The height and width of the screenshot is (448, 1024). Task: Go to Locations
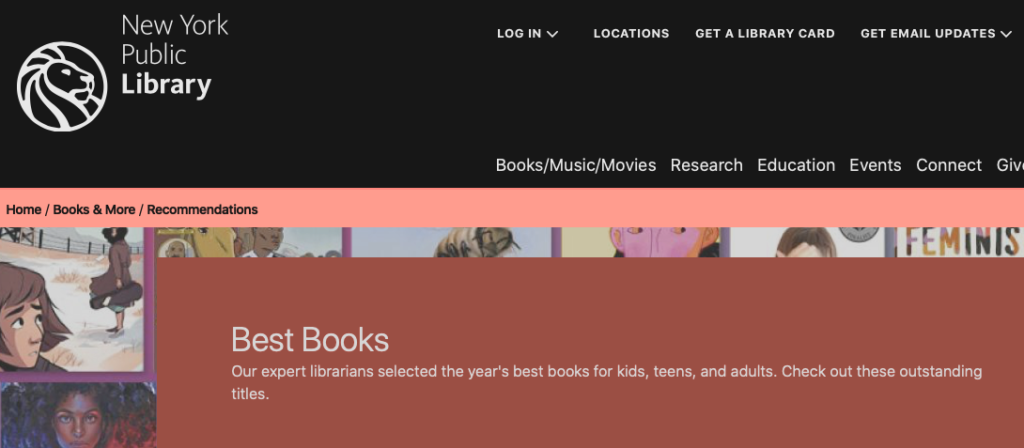[x=631, y=34]
